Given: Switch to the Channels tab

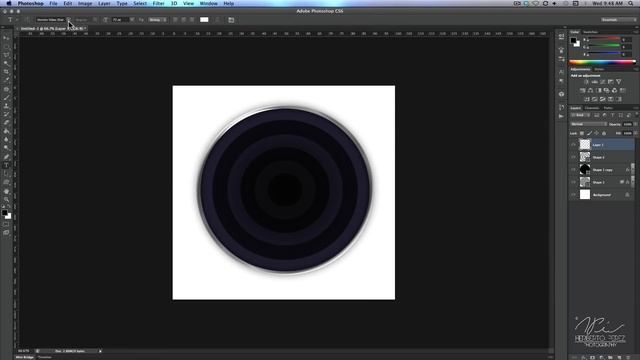Looking at the screenshot, I should coord(592,108).
